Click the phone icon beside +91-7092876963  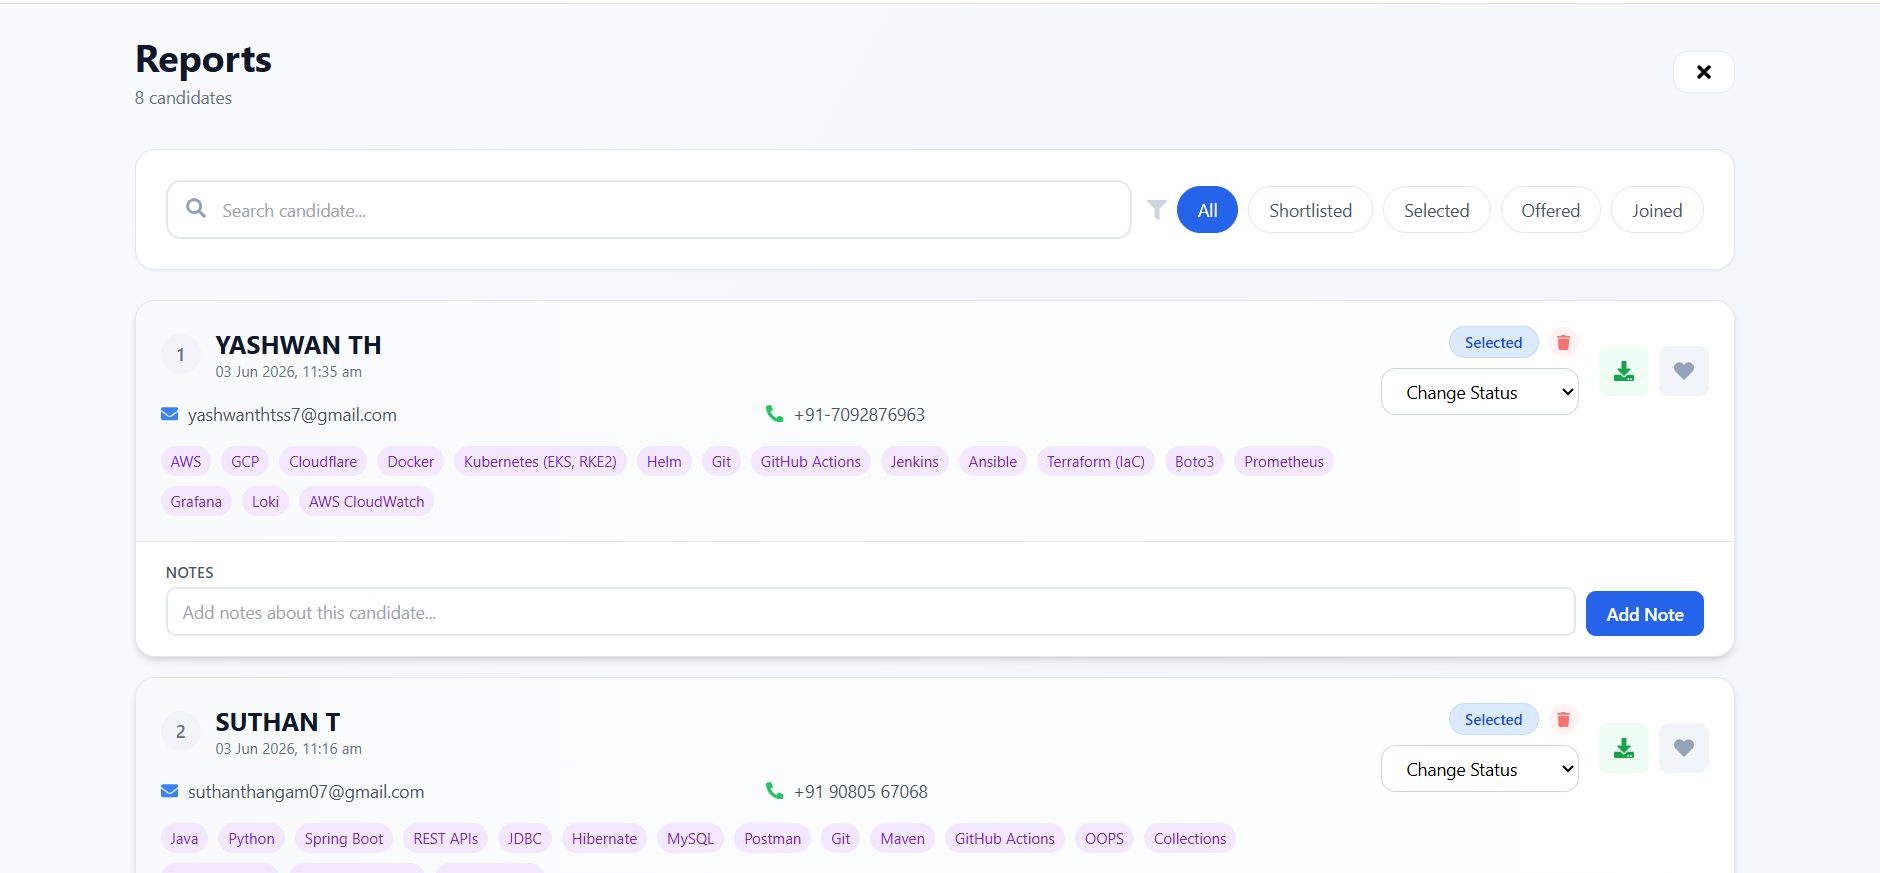point(774,413)
